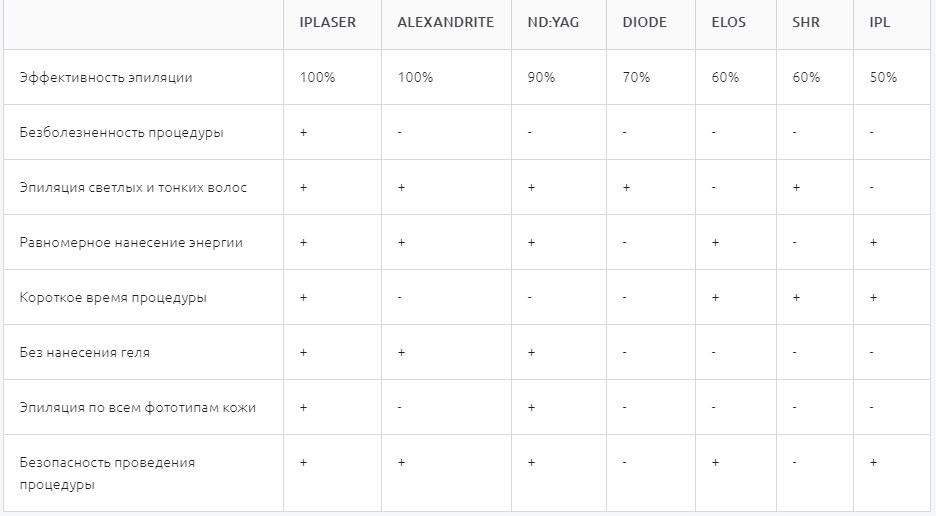This screenshot has height=516, width=936.
Task: Select the 50% efficiency value for IPL
Action: tap(883, 78)
